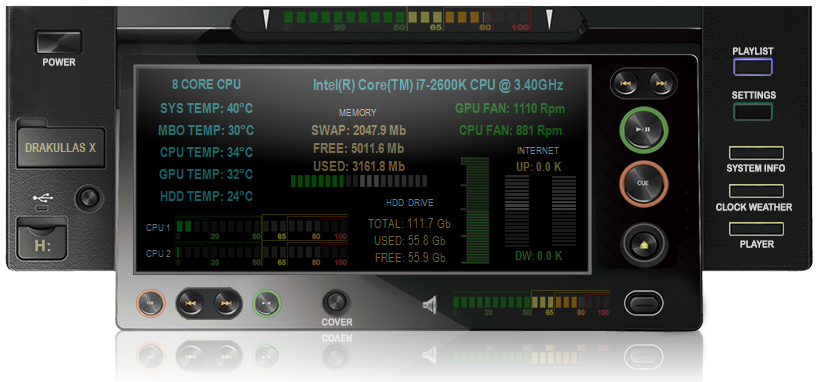The height and width of the screenshot is (382, 818).
Task: Mute using the speaker icon
Action: click(429, 304)
